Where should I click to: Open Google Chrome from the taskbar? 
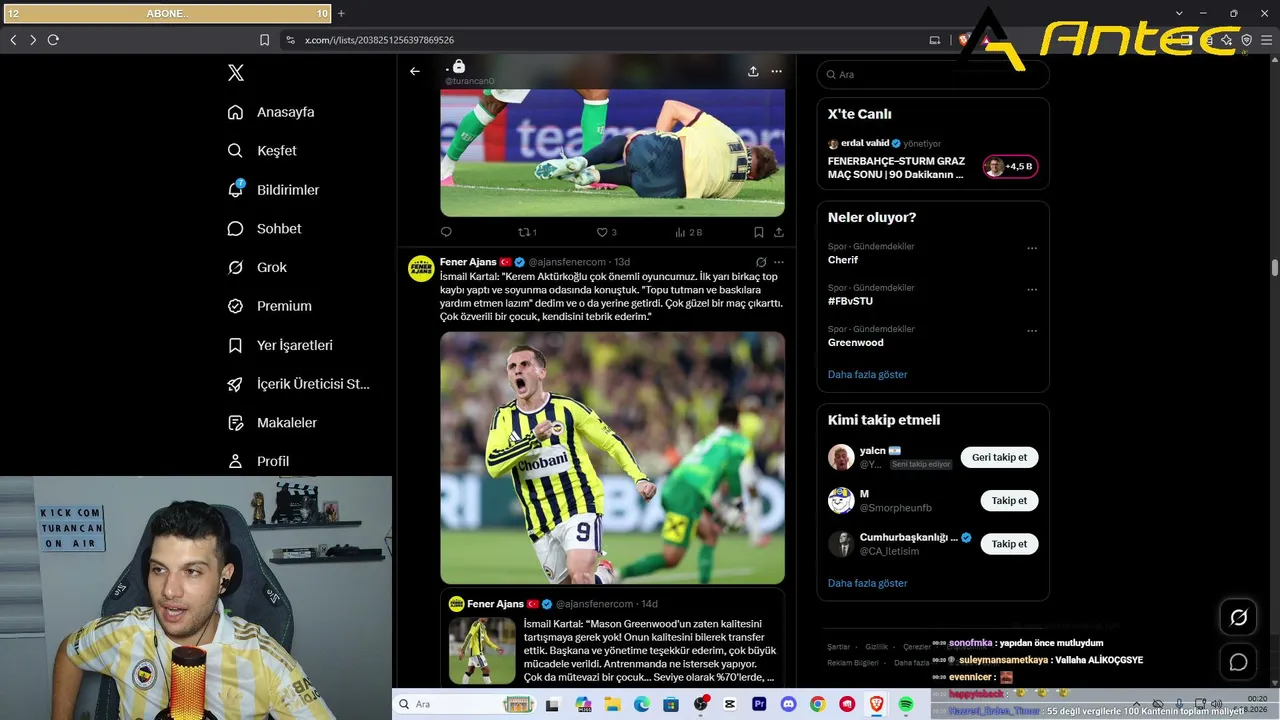pyautogui.click(x=818, y=704)
